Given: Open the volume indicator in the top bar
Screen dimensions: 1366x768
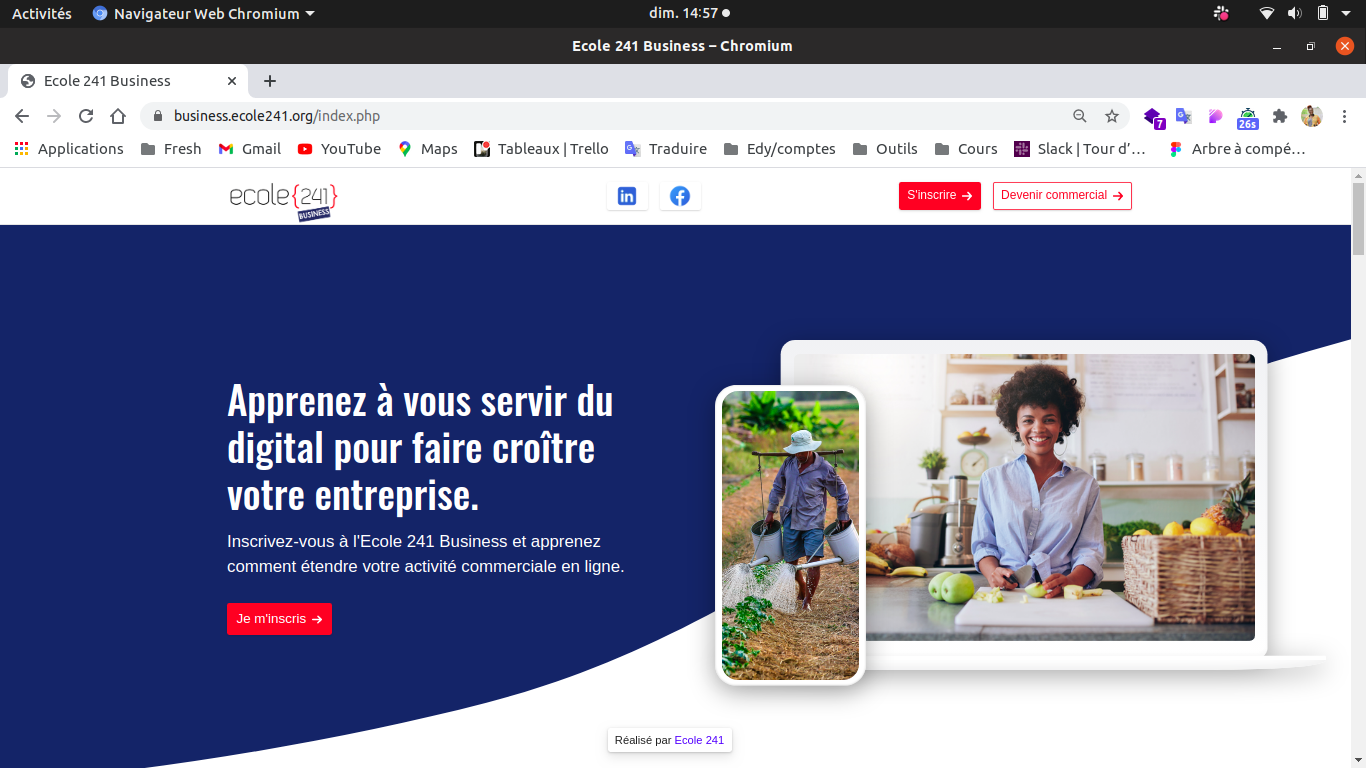Looking at the screenshot, I should point(1294,13).
